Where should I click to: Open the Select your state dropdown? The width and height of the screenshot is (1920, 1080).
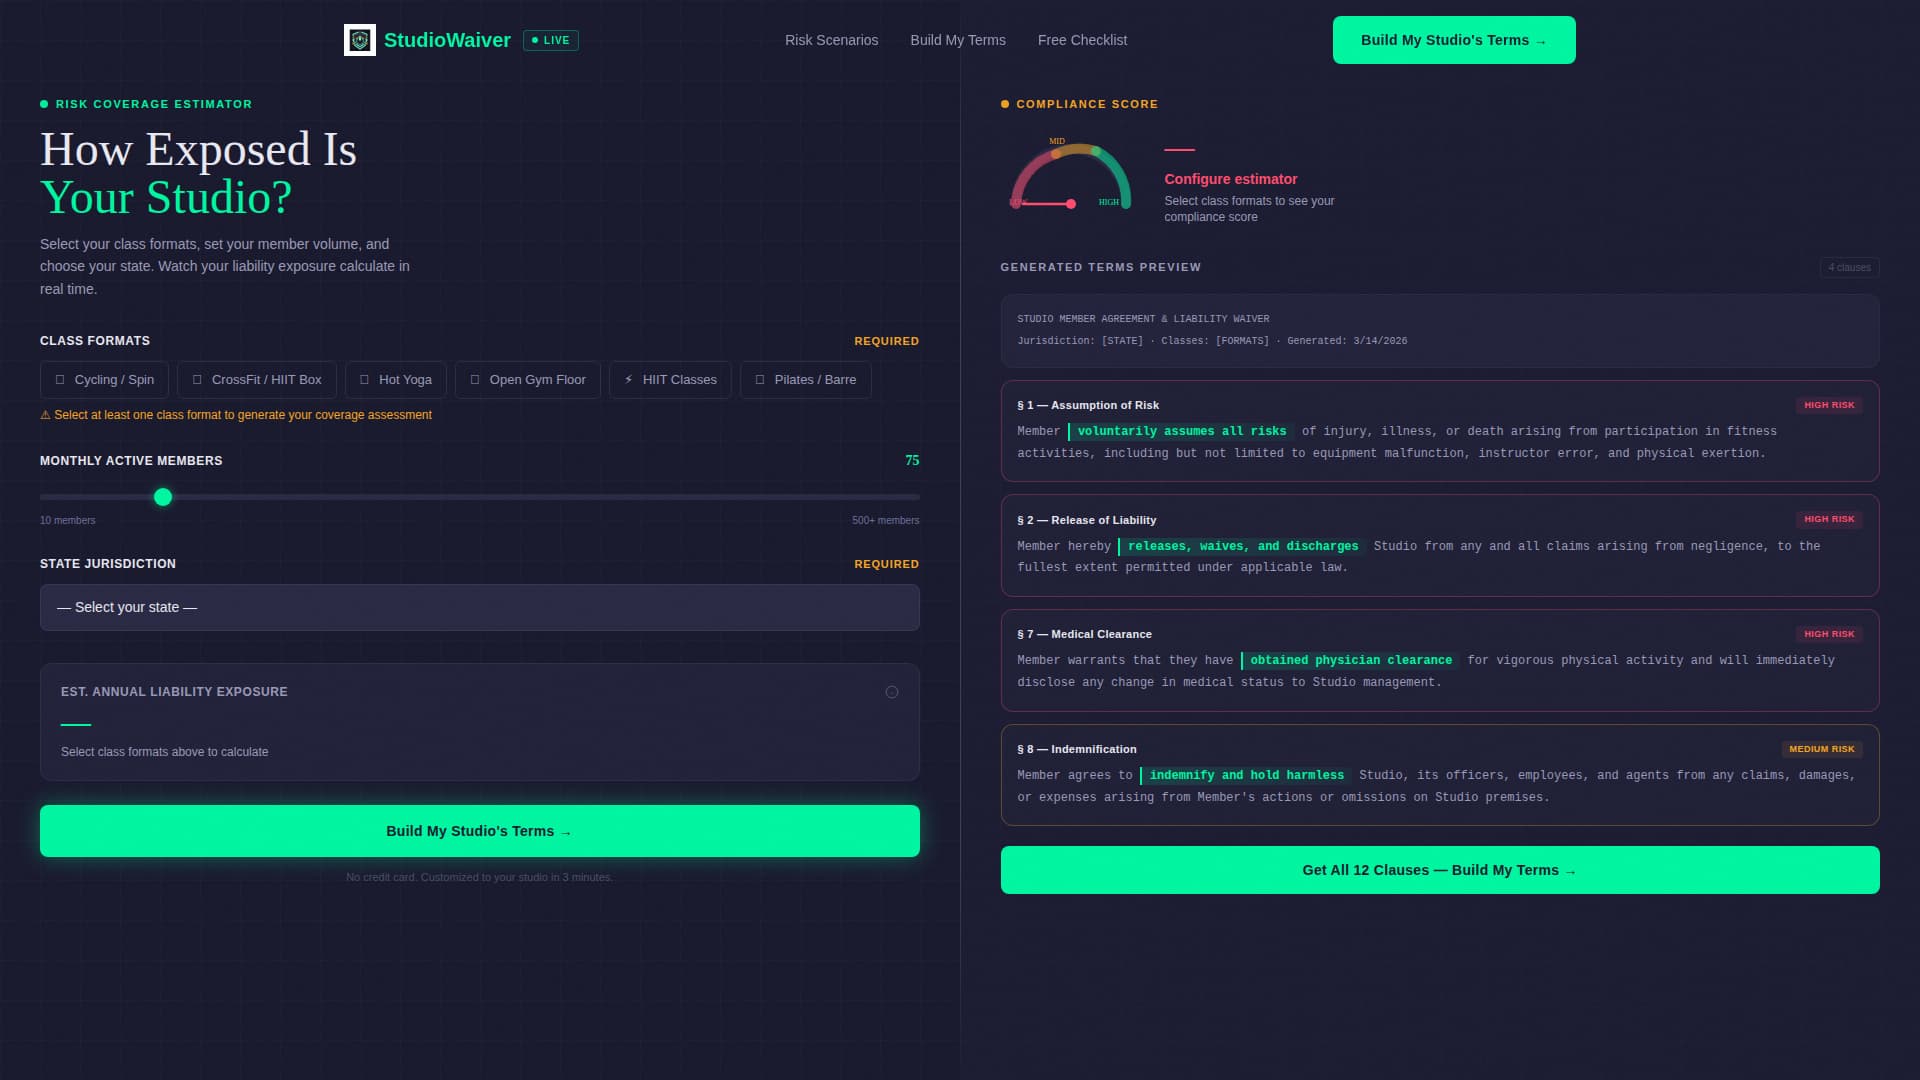tap(480, 607)
